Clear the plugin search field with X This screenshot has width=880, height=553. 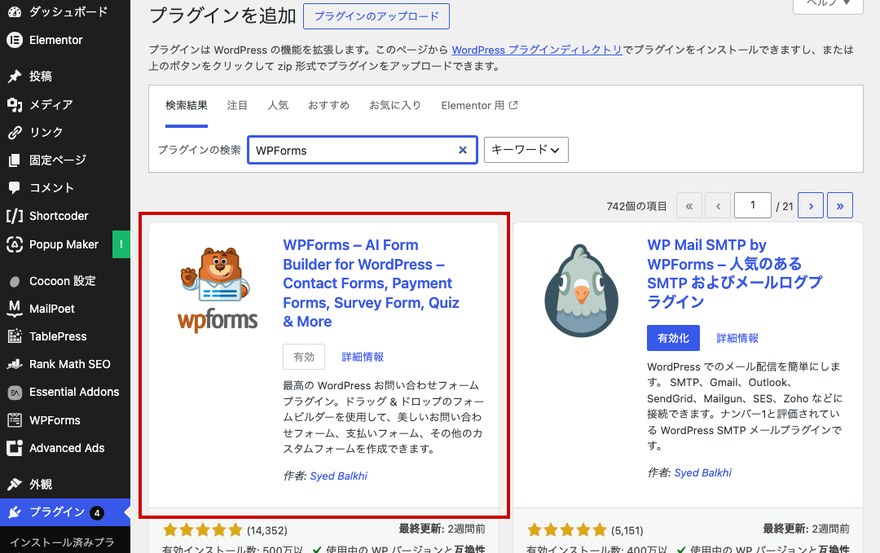click(462, 150)
